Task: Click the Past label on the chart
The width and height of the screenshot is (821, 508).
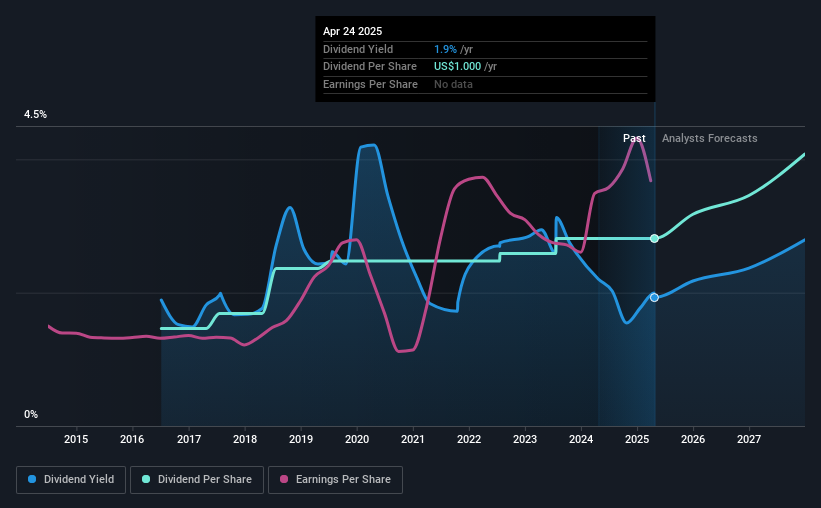Action: coord(634,138)
